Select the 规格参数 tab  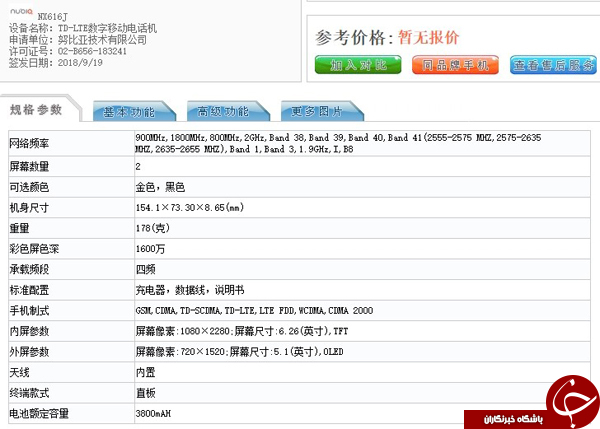pyautogui.click(x=36, y=110)
